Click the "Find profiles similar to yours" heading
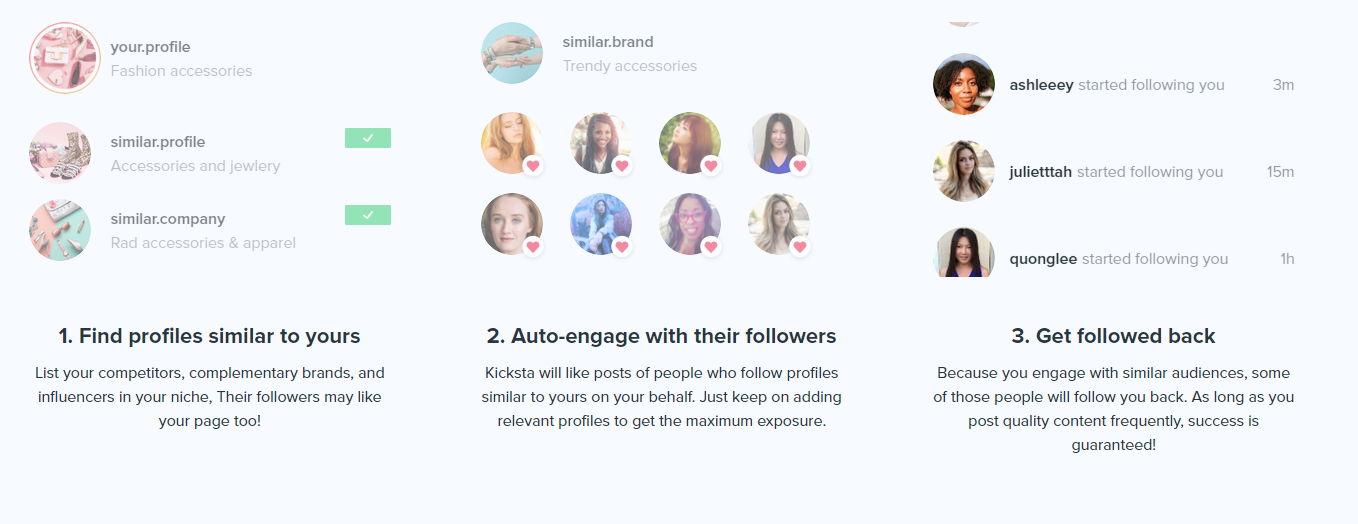The image size is (1358, 524). click(209, 336)
